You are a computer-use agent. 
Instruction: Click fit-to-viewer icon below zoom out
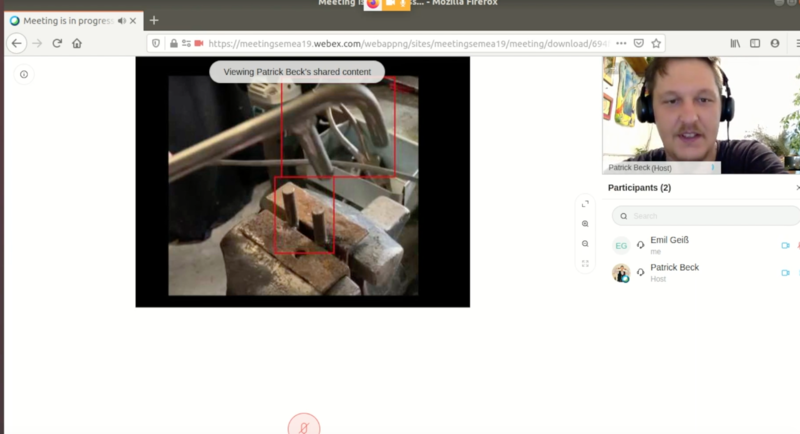click(585, 264)
